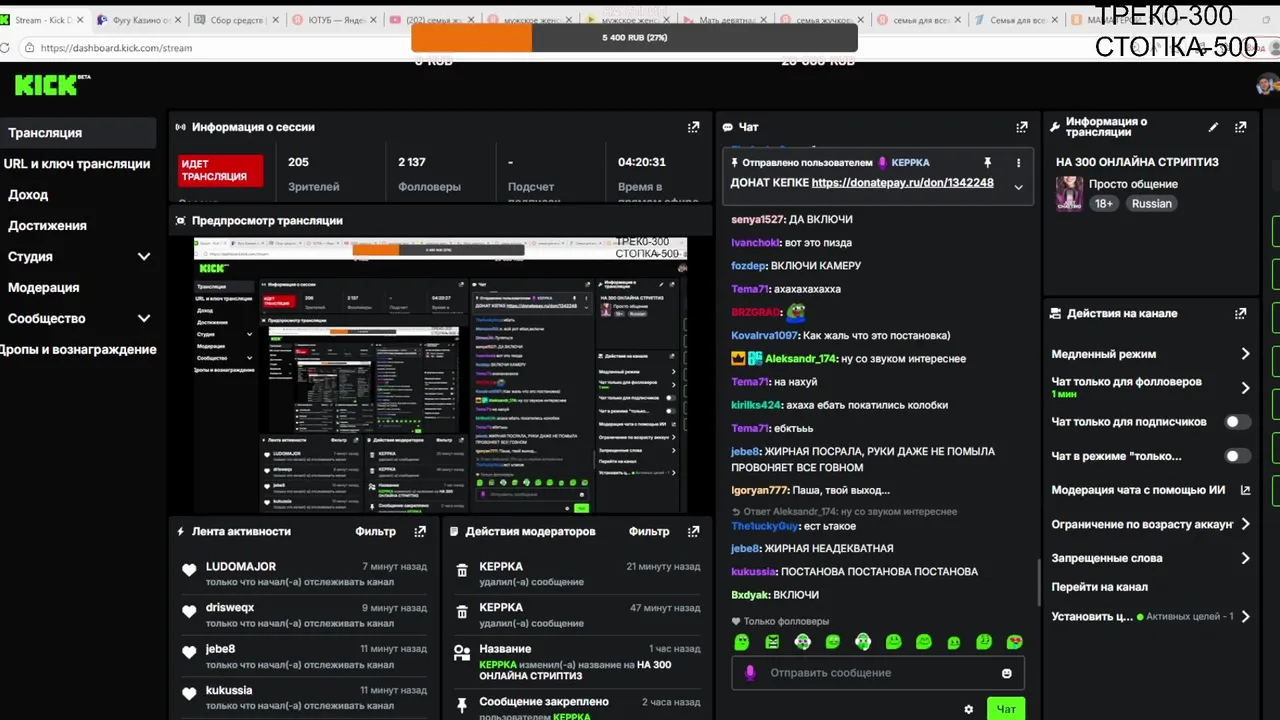The height and width of the screenshot is (720, 1280).
Task: Click Перейти на канал
Action: [x=1099, y=587]
